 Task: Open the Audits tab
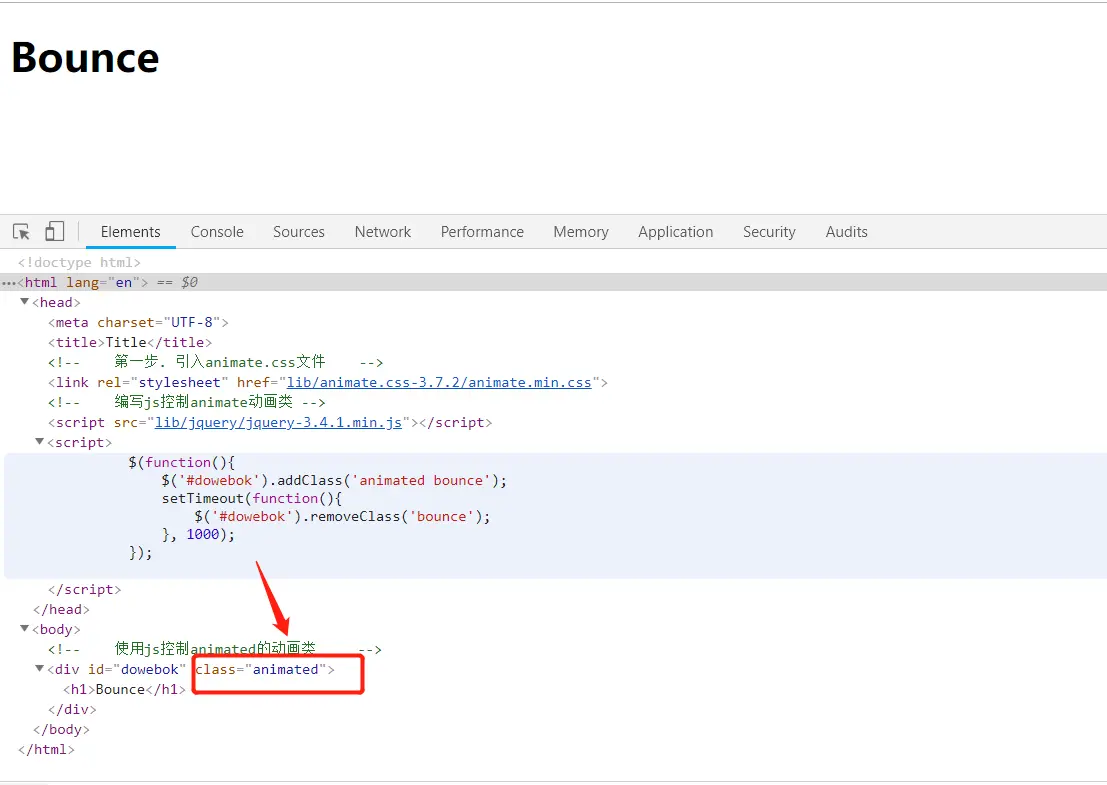click(846, 232)
